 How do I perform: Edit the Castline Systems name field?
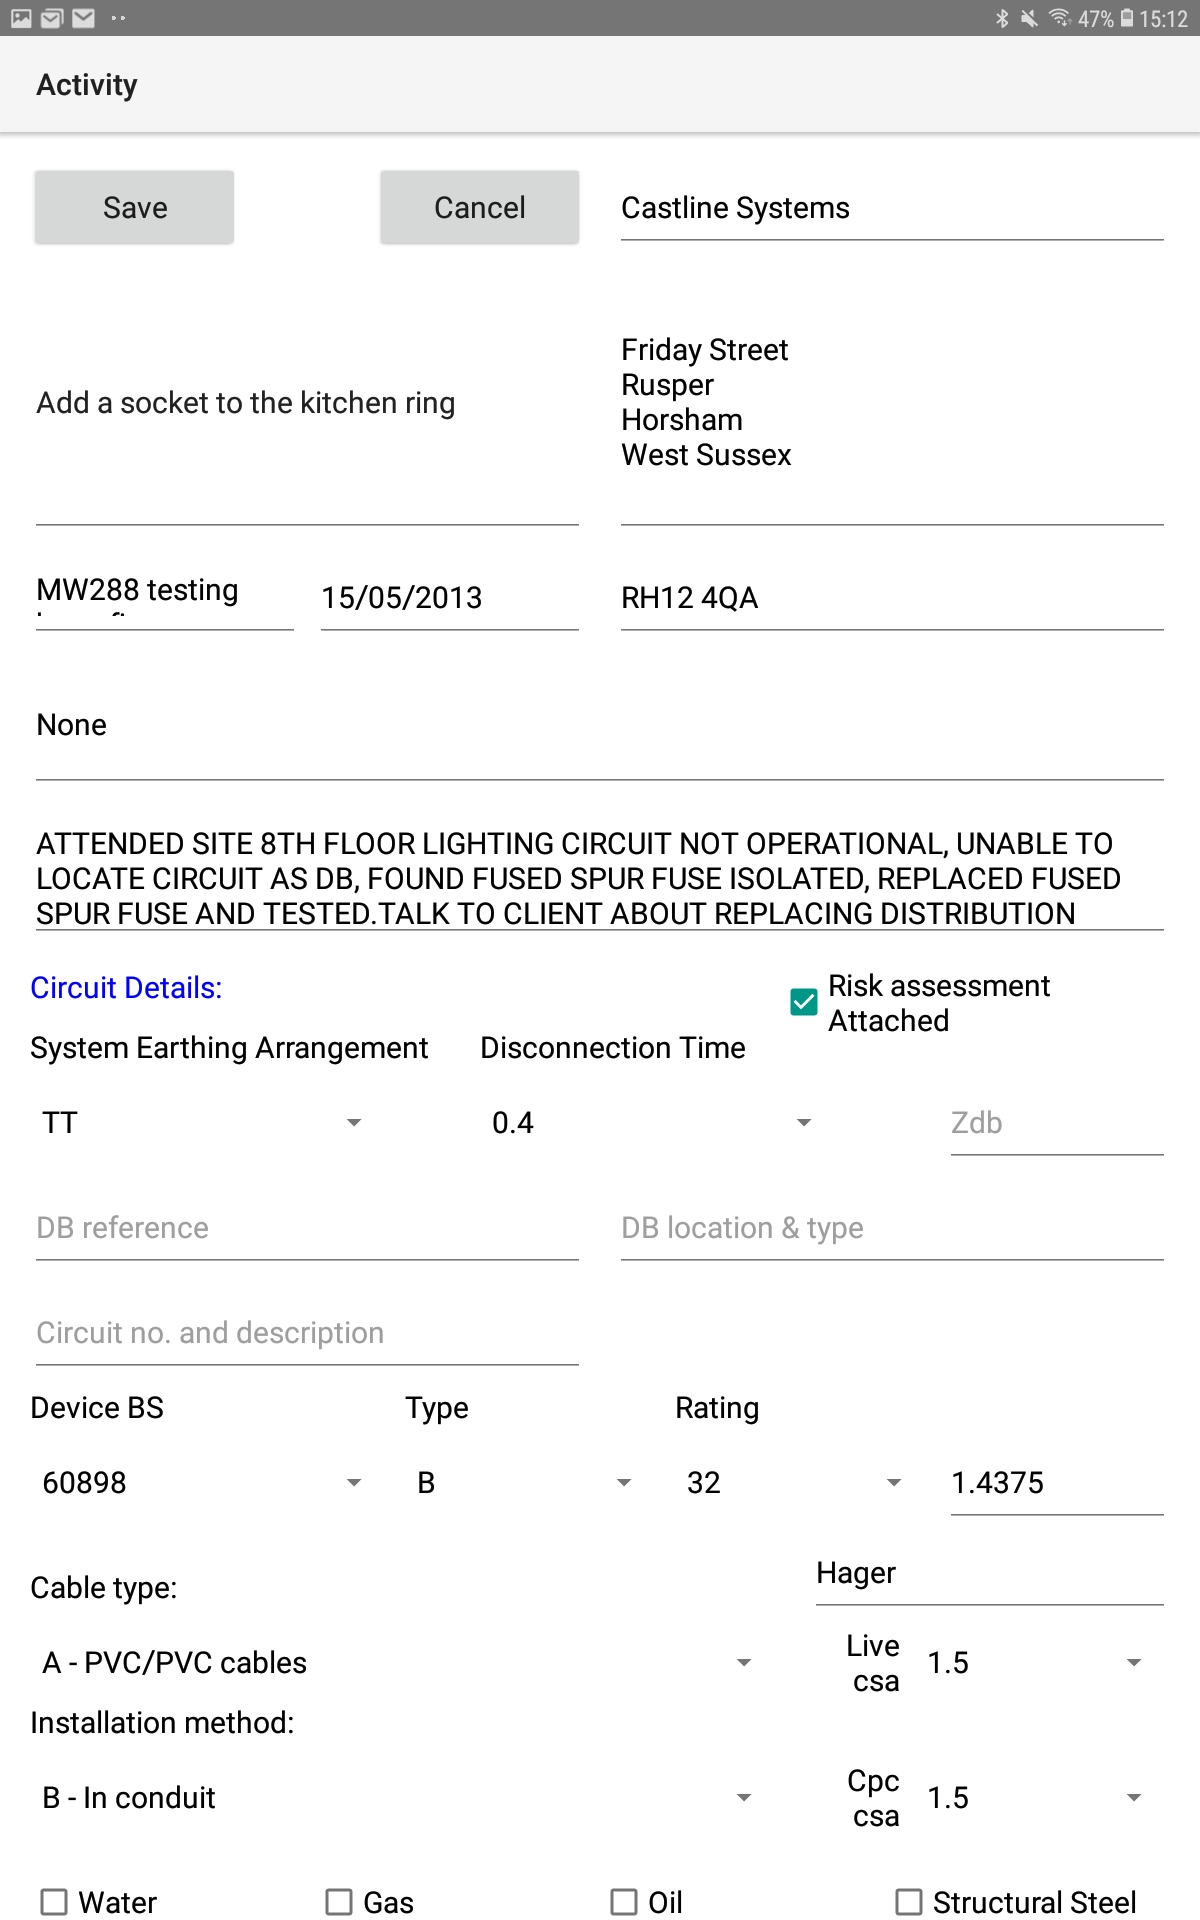pos(891,208)
